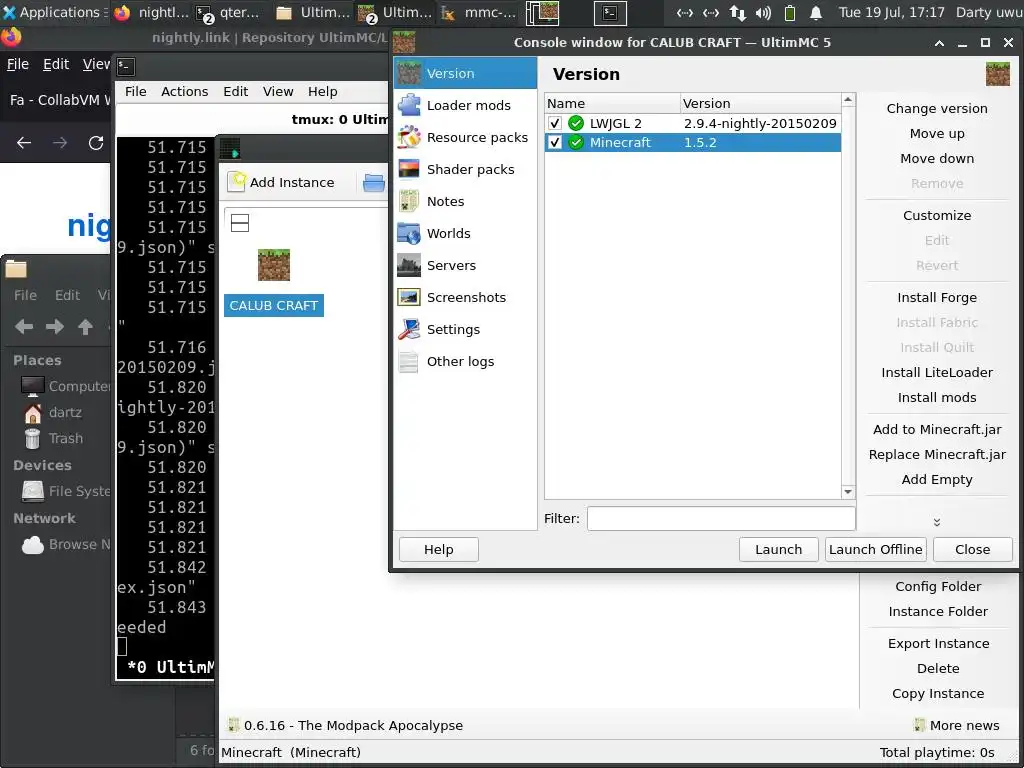1024x768 pixels.
Task: Click the network transfer arrows tray icon
Action: (737, 12)
